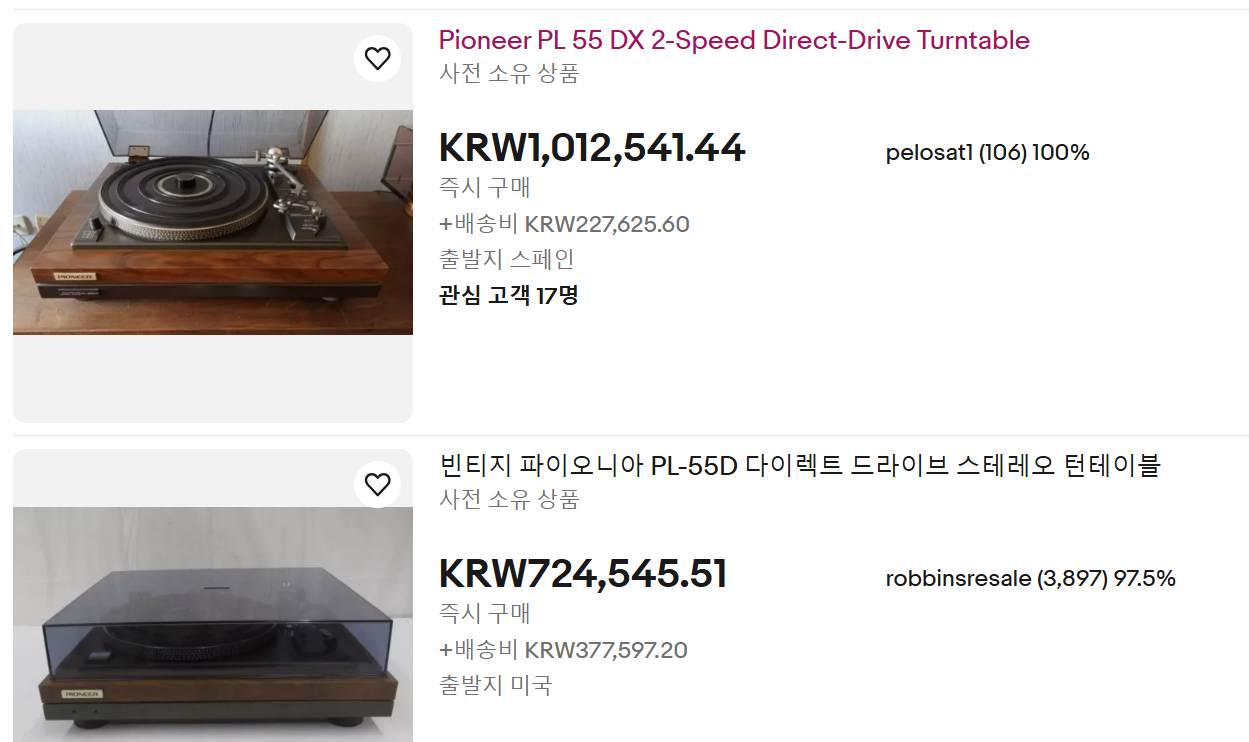Click 사전 소유 상품 under Pioneer PL 55 DX
1249x742 pixels.
509,74
